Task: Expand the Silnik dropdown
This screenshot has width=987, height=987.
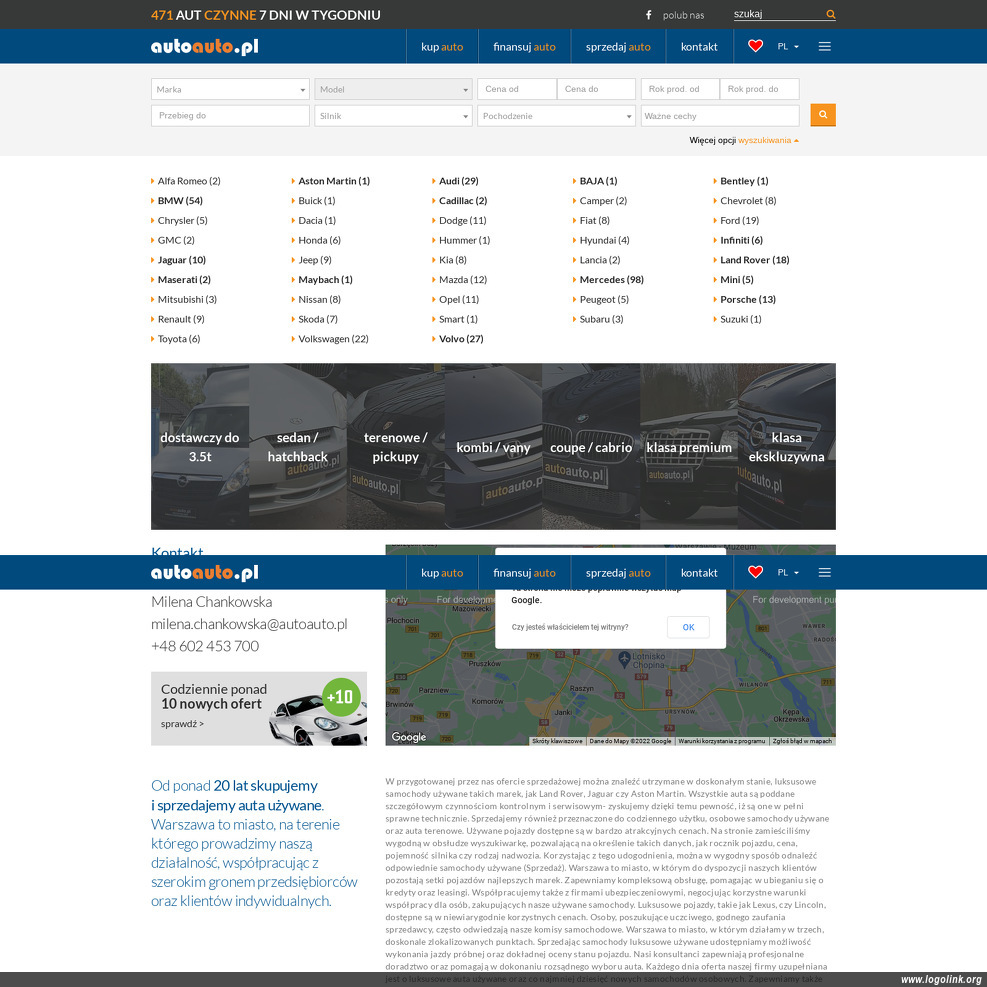Action: (393, 116)
